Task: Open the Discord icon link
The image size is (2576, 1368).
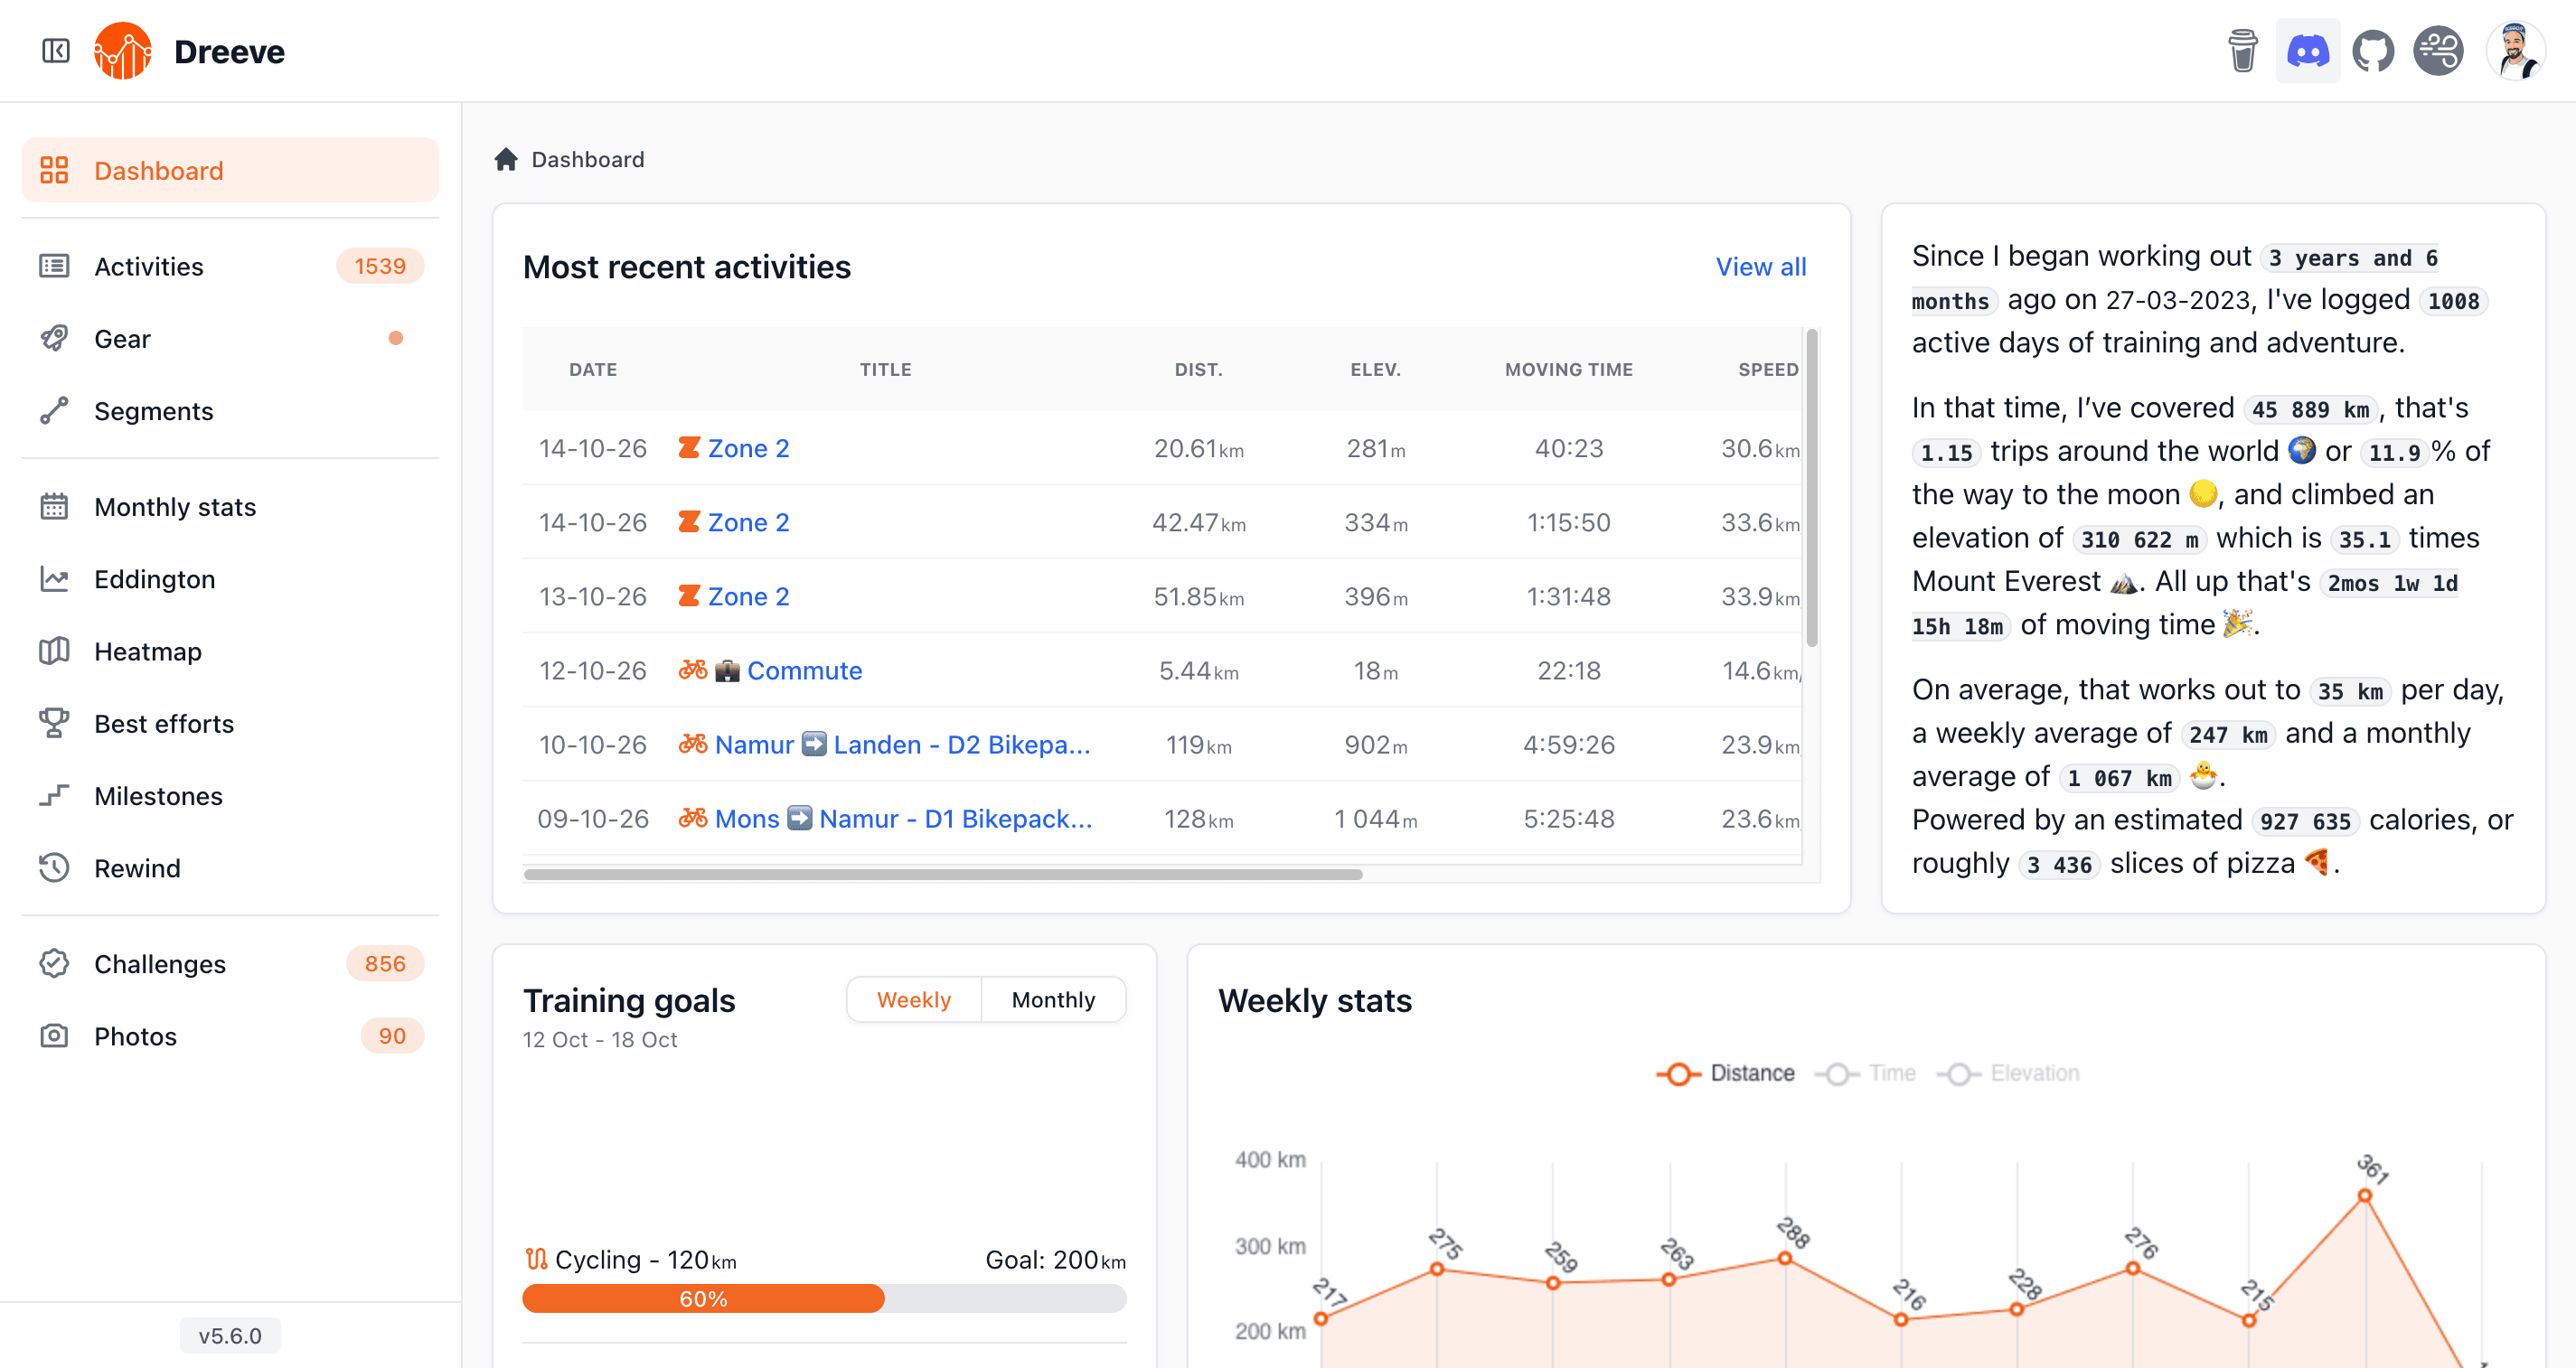Action: 2308,51
